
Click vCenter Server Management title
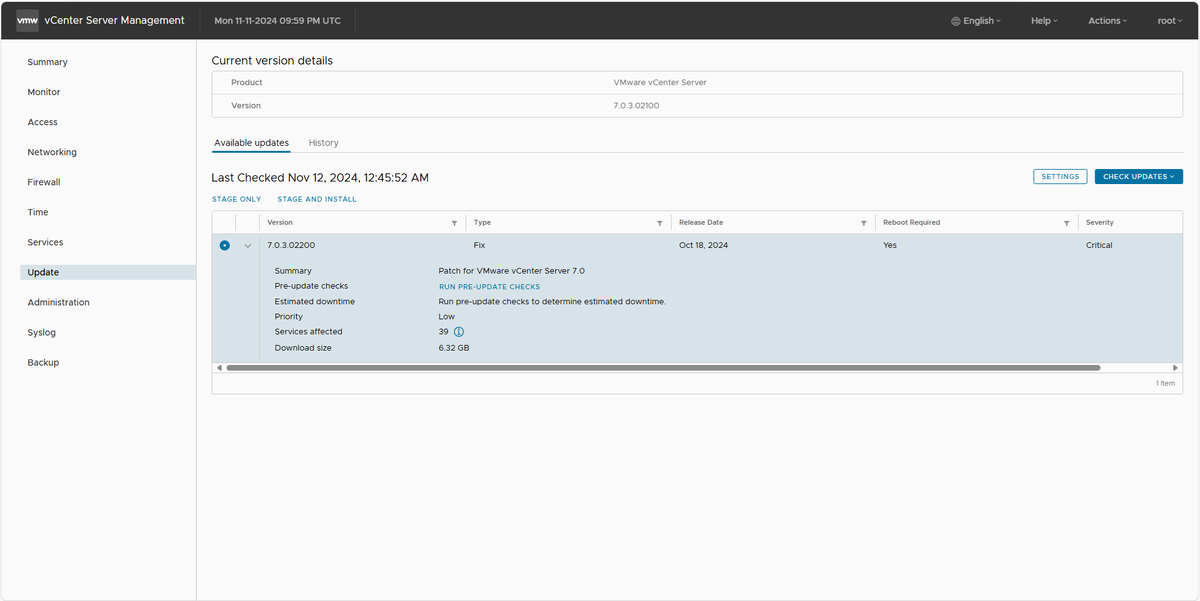(x=115, y=21)
